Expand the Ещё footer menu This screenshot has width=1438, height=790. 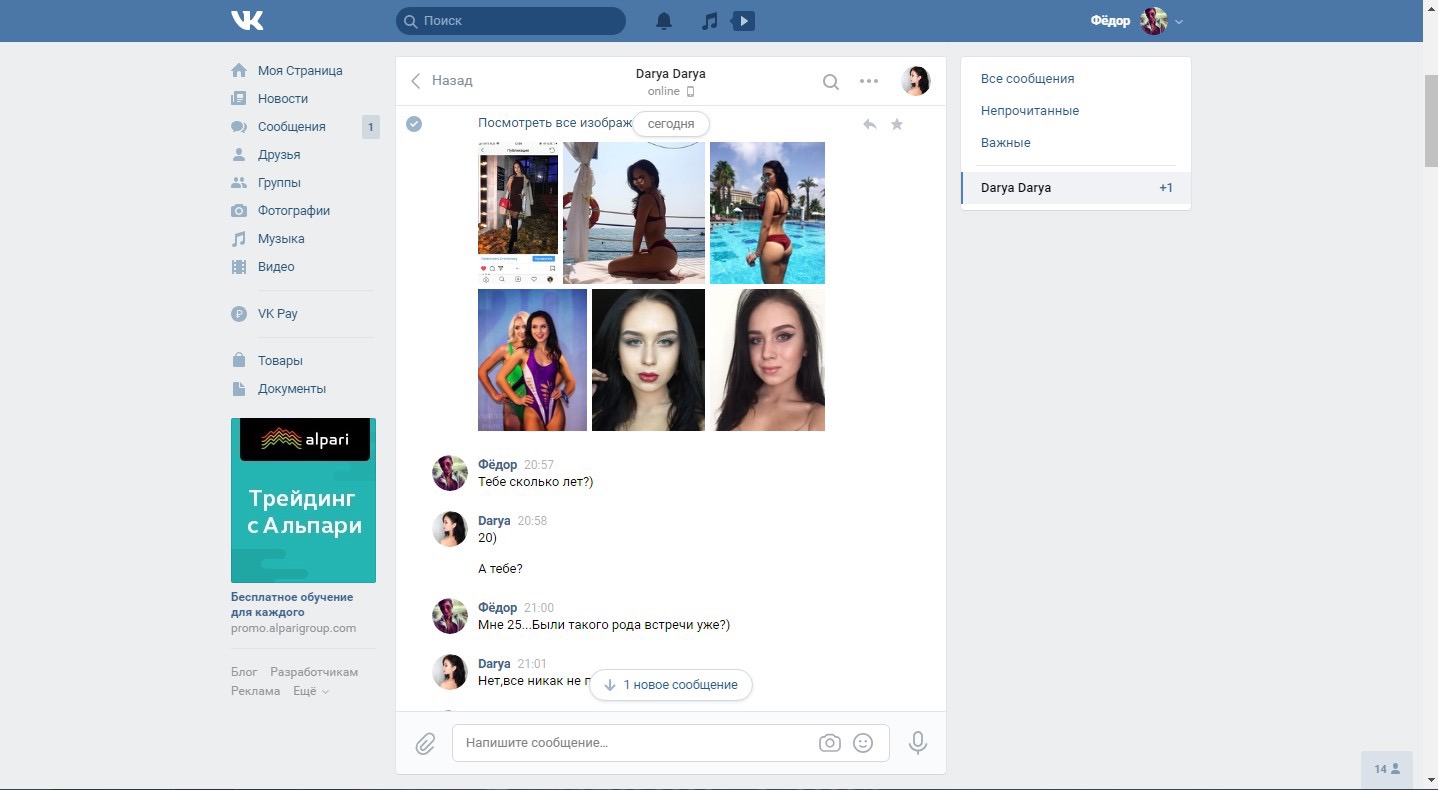pos(311,691)
